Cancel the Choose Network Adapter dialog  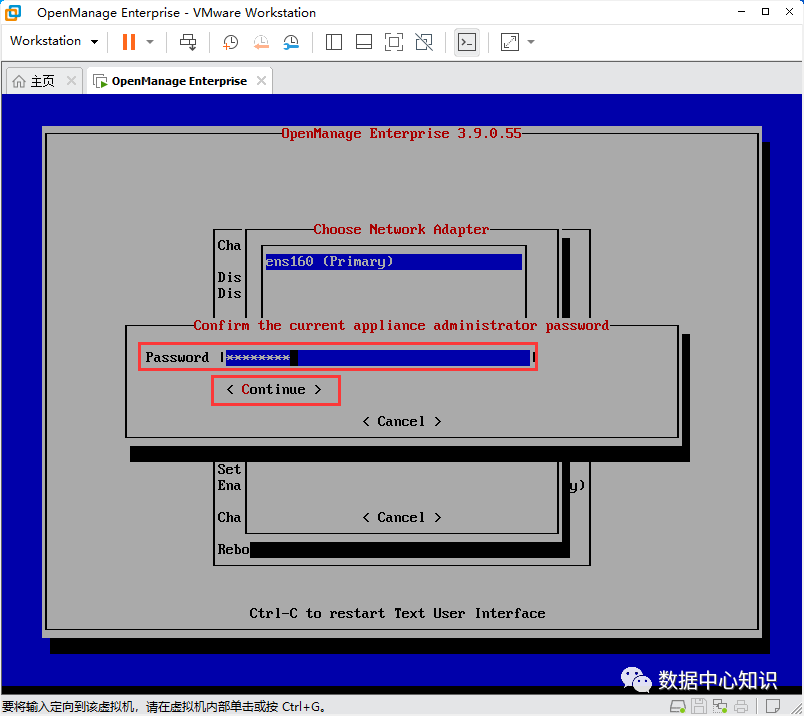pyautogui.click(x=401, y=518)
